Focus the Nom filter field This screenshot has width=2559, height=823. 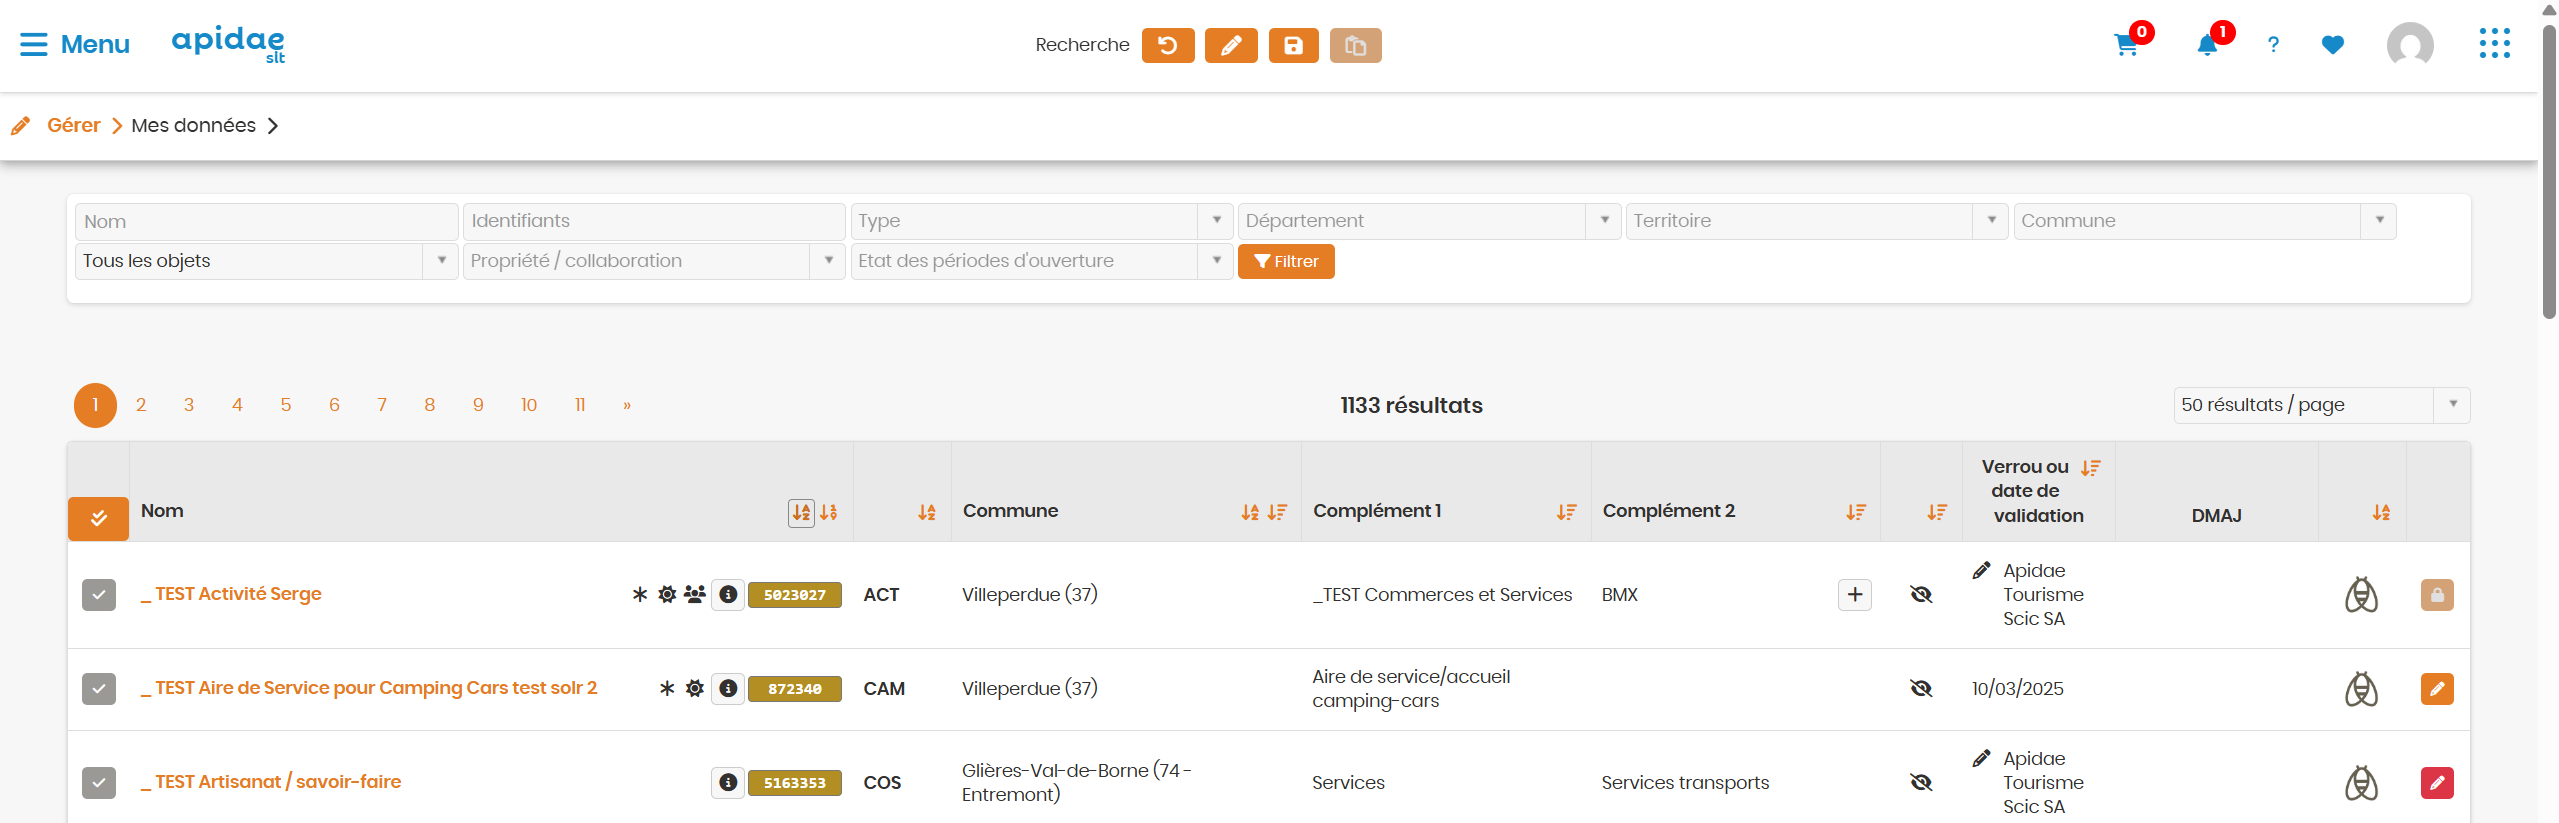pos(266,221)
